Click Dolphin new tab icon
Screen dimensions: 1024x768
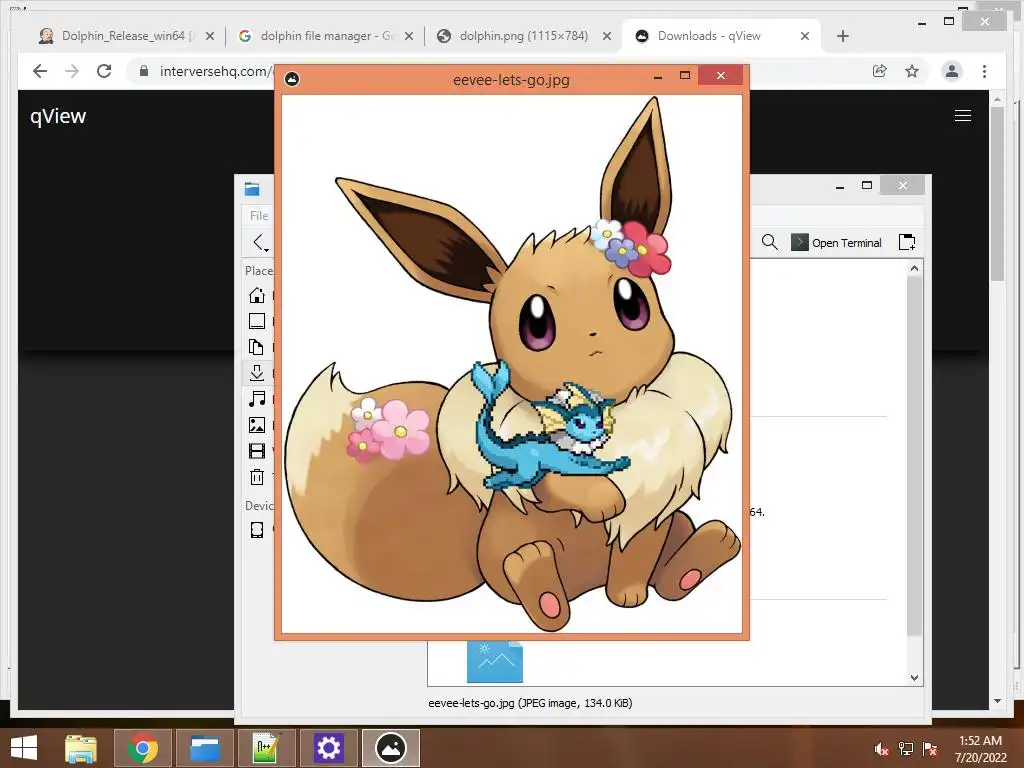pos(906,242)
